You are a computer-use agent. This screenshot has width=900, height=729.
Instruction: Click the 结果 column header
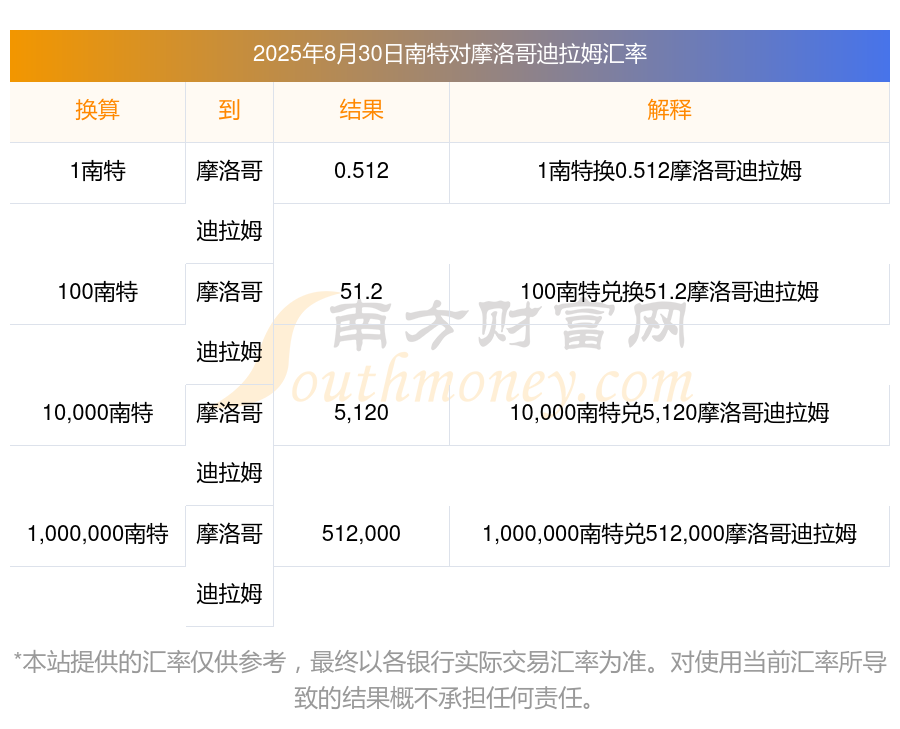pyautogui.click(x=361, y=110)
